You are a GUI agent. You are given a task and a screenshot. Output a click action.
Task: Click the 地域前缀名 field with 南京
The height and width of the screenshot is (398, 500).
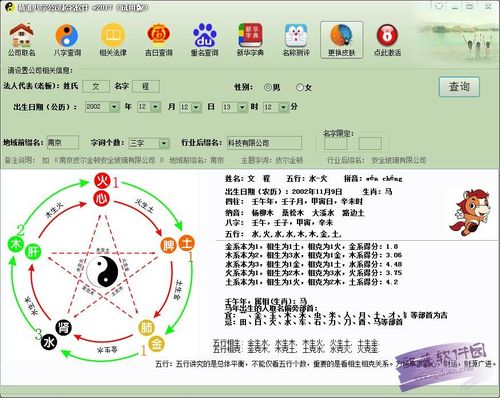pyautogui.click(x=63, y=143)
